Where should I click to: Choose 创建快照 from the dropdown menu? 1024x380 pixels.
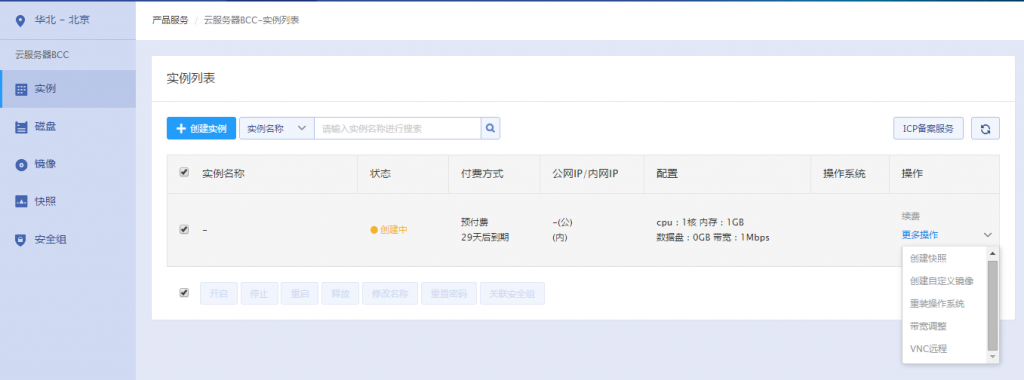[928, 259]
